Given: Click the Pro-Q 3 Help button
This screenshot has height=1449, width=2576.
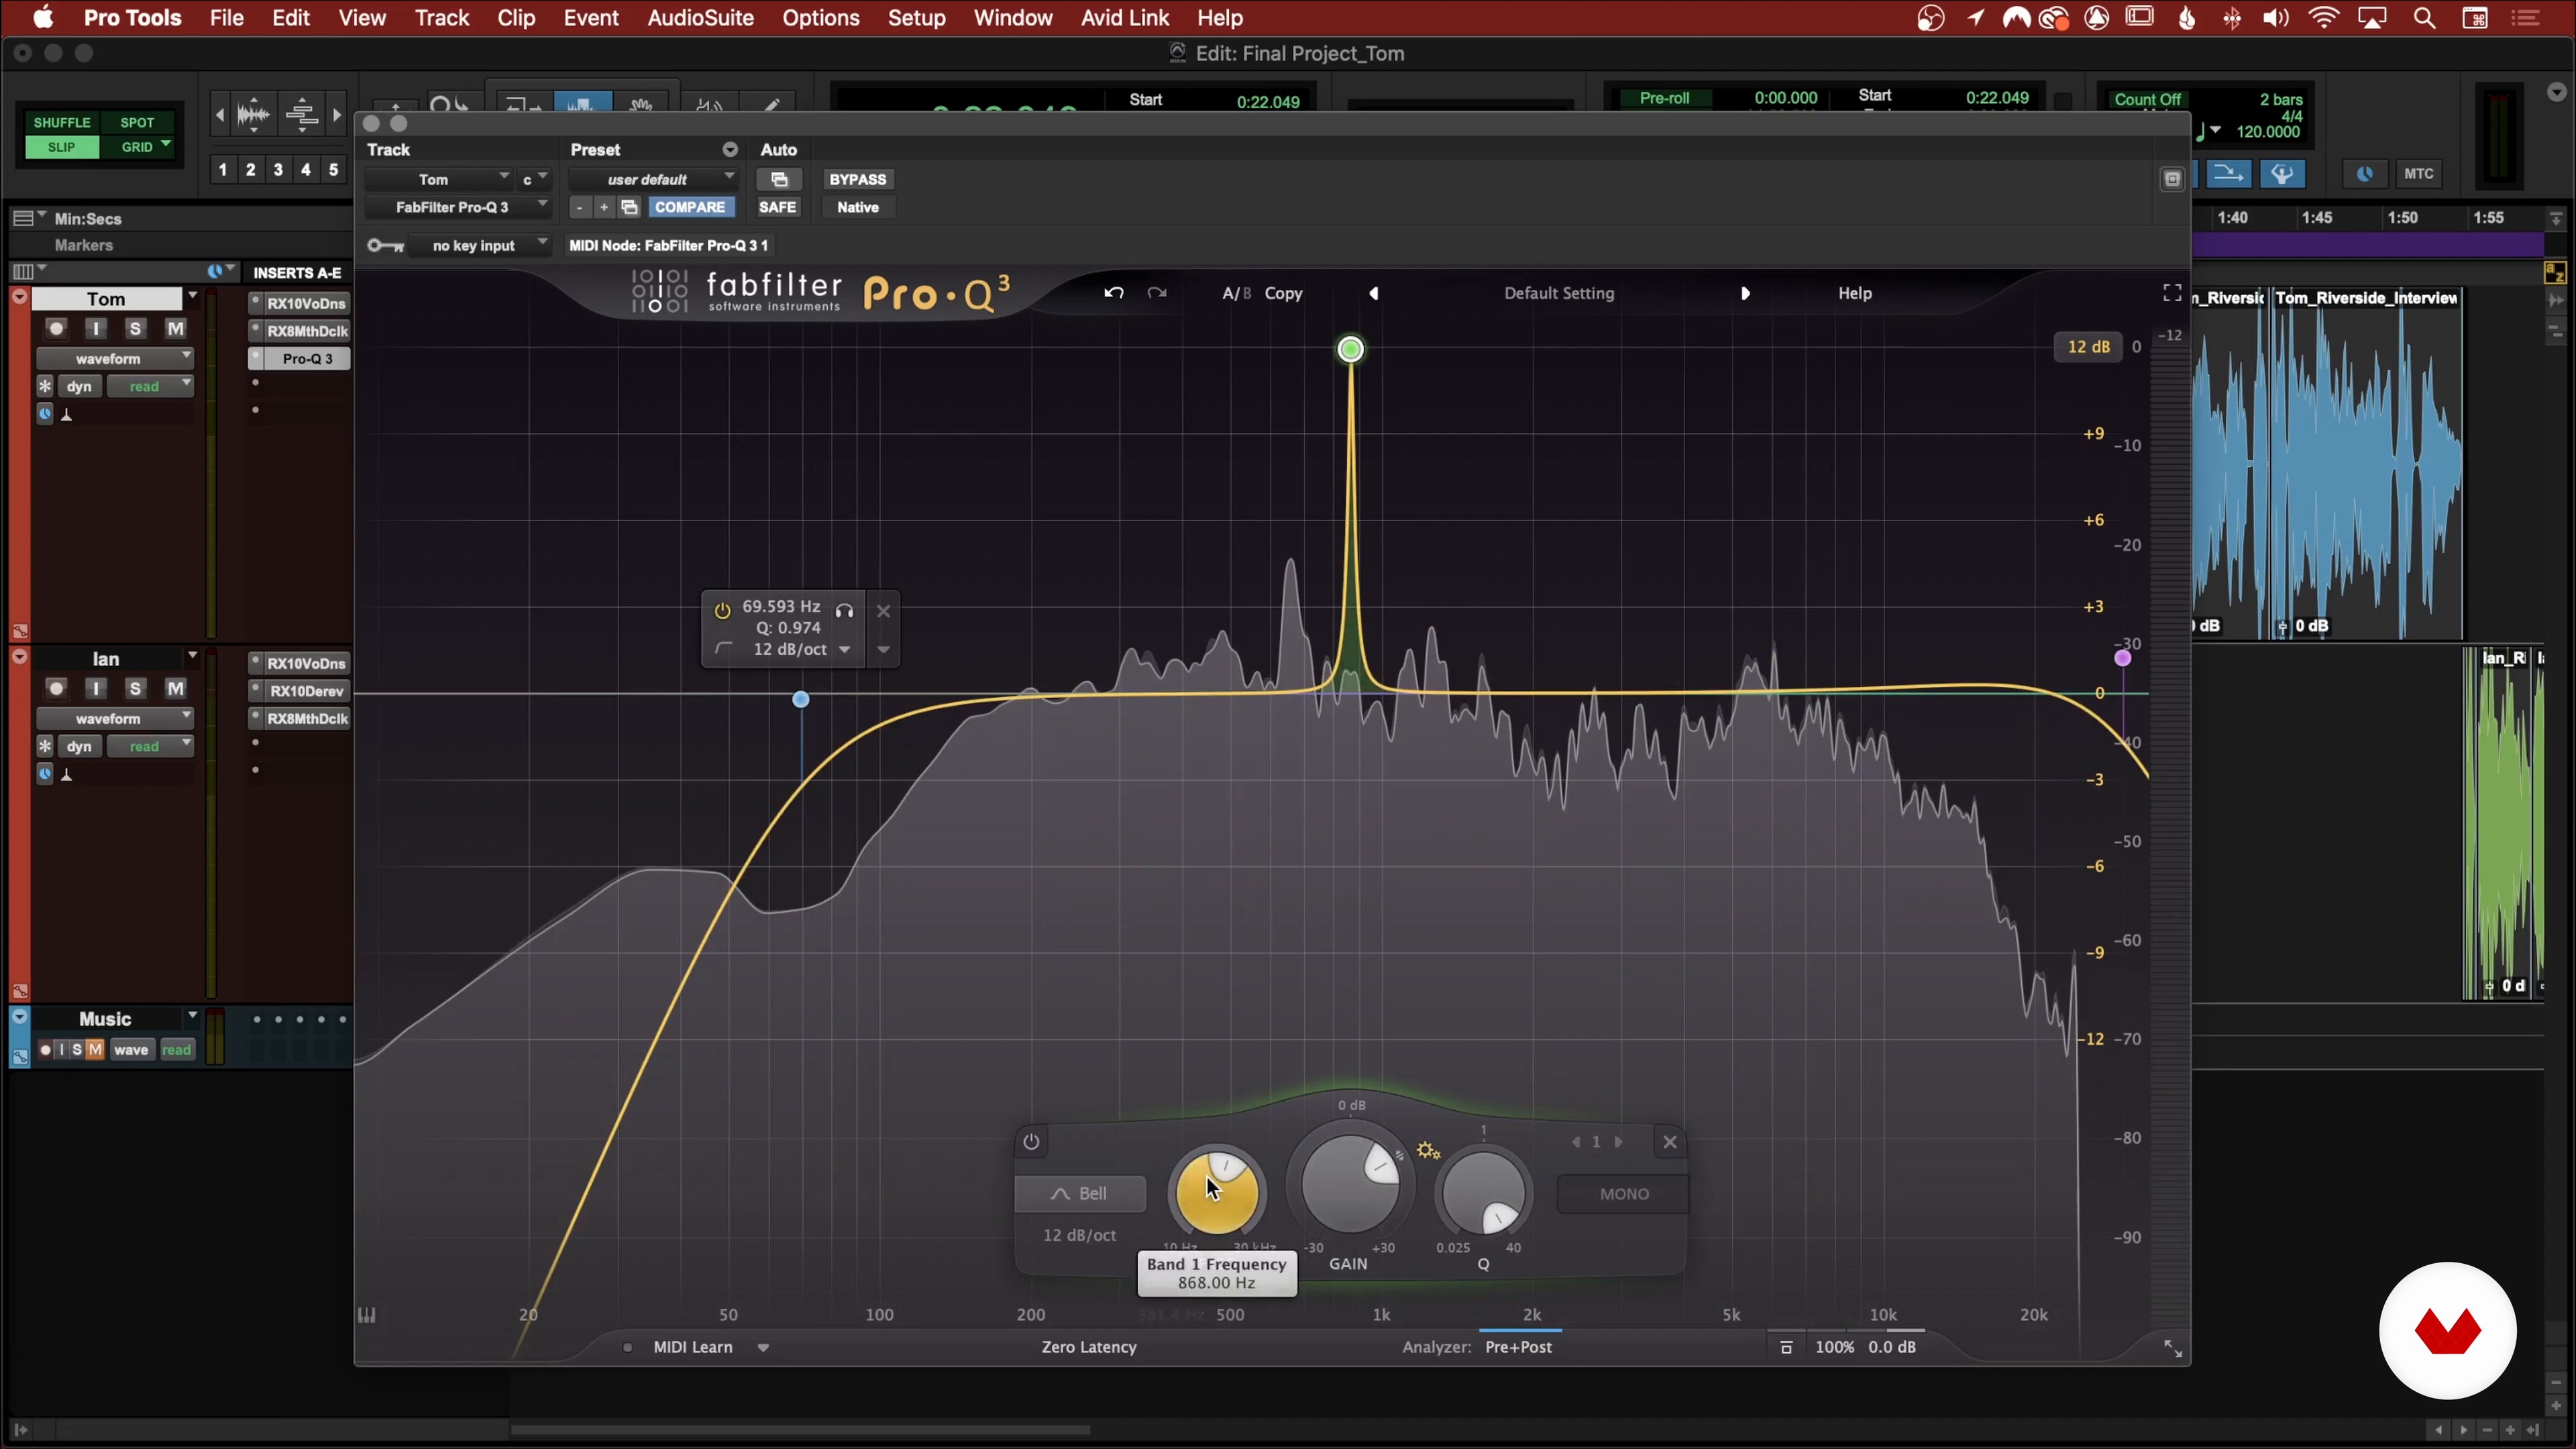Looking at the screenshot, I should point(1855,293).
